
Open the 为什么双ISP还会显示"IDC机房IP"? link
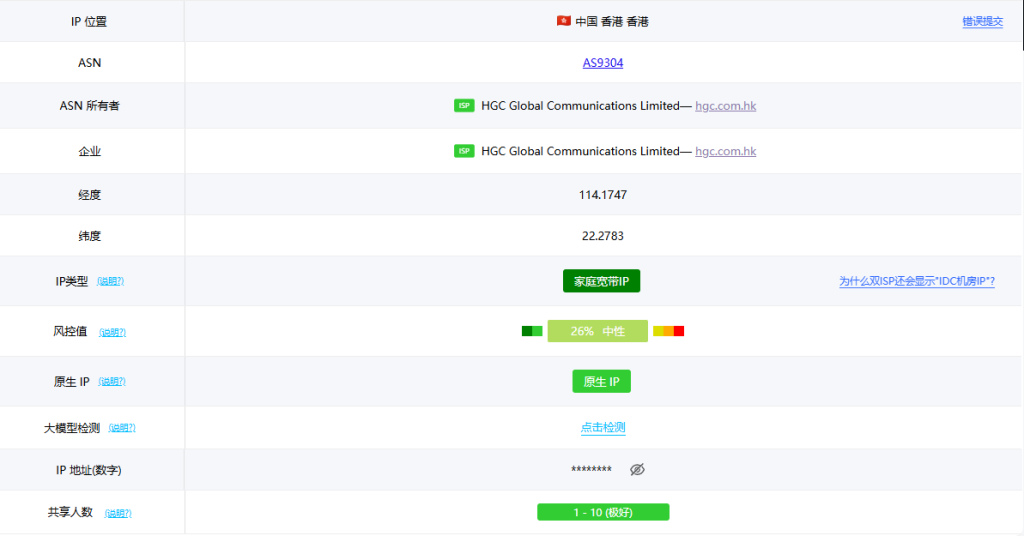pyautogui.click(x=916, y=282)
